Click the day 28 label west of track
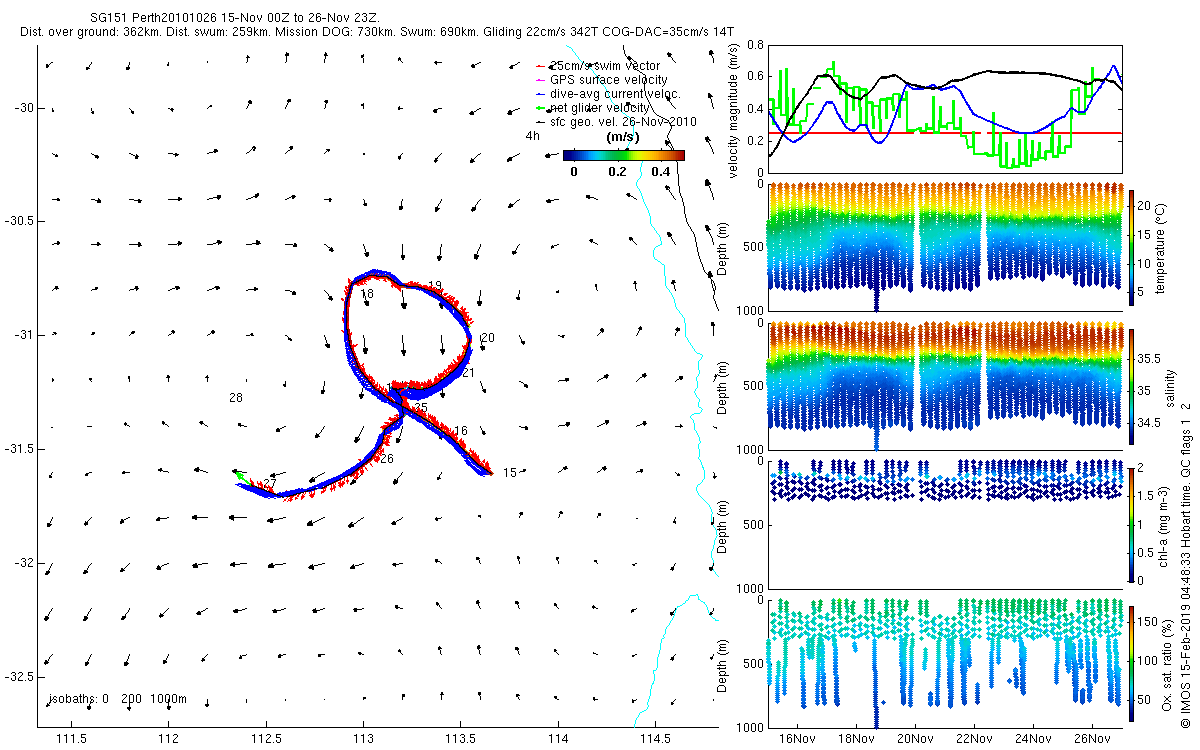This screenshot has width=1200, height=750. click(236, 397)
